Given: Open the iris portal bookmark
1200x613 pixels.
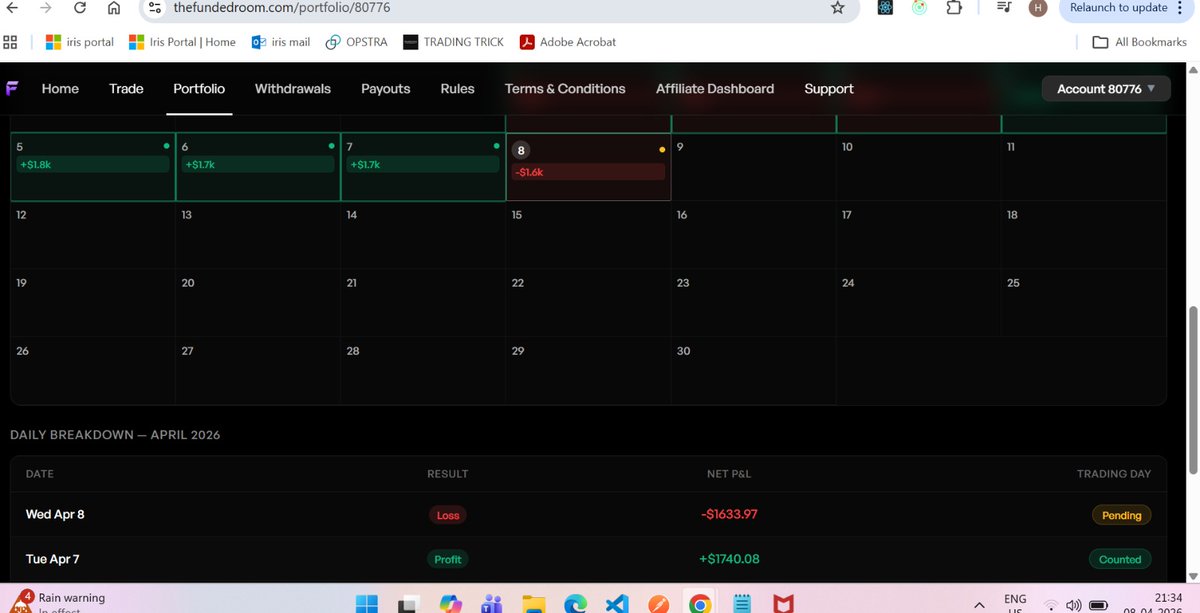Looking at the screenshot, I should [79, 42].
